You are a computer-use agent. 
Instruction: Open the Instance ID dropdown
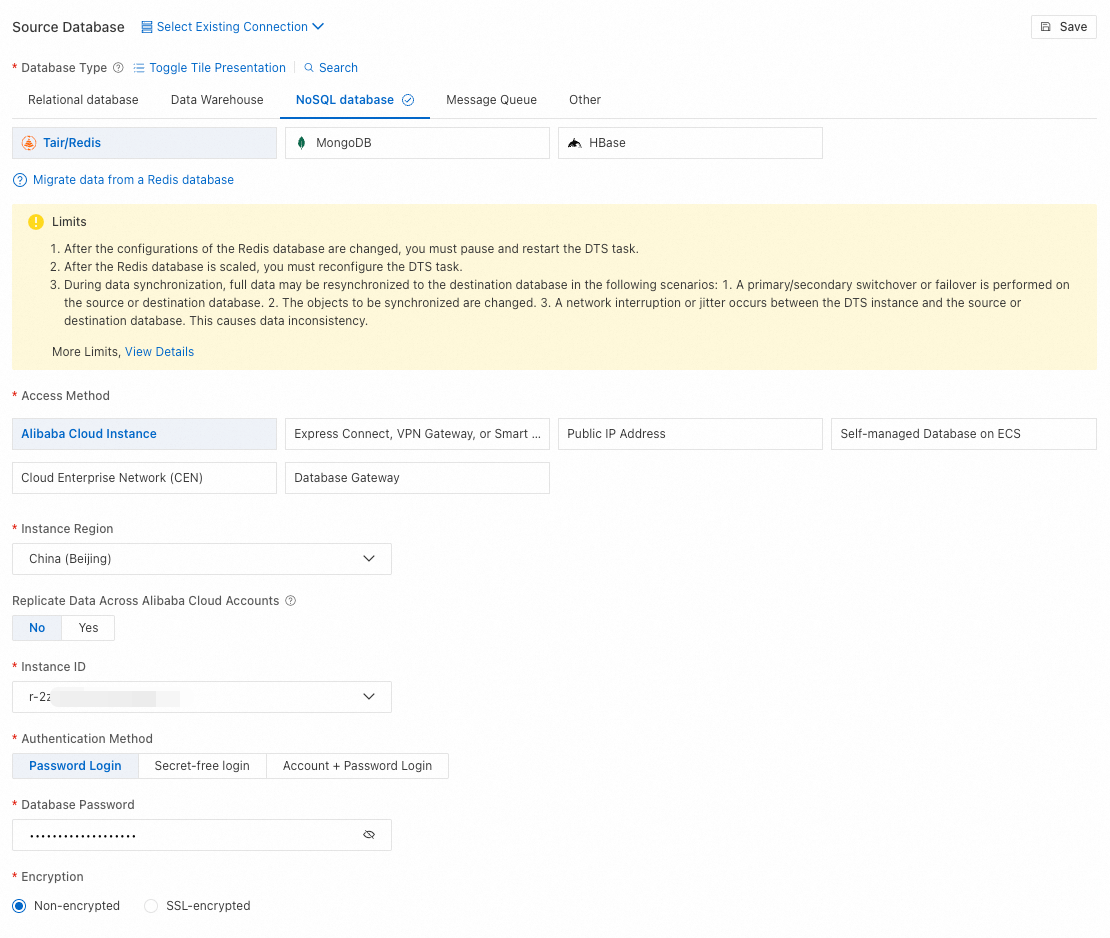pyautogui.click(x=202, y=697)
